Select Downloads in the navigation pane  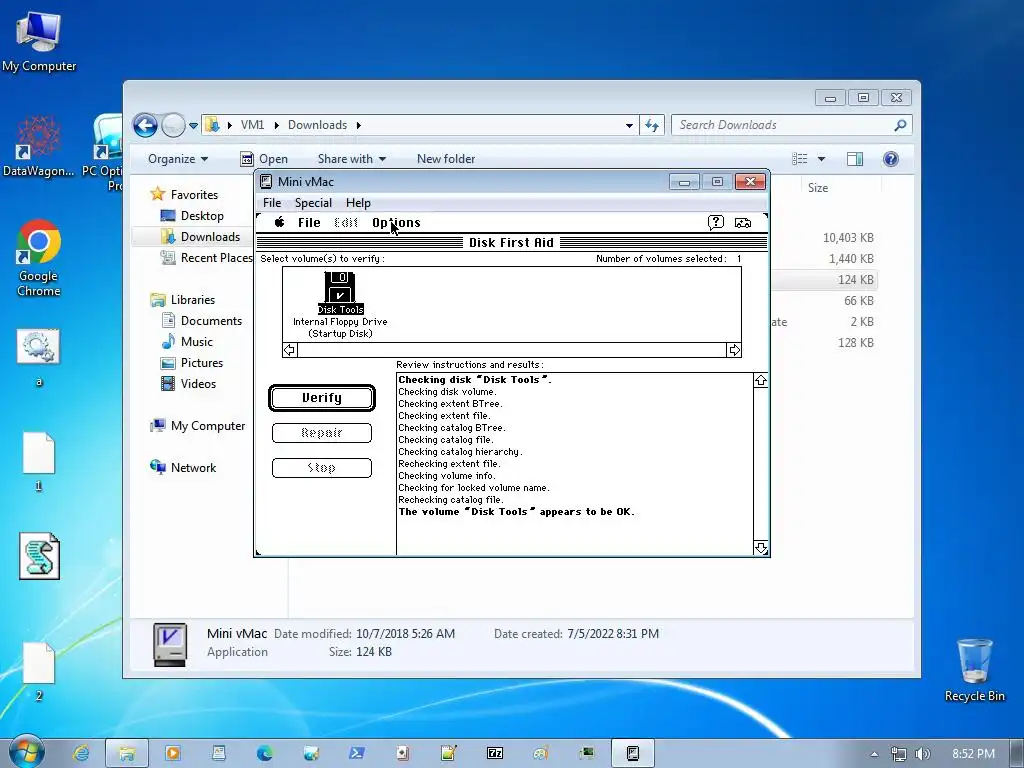[x=210, y=236]
